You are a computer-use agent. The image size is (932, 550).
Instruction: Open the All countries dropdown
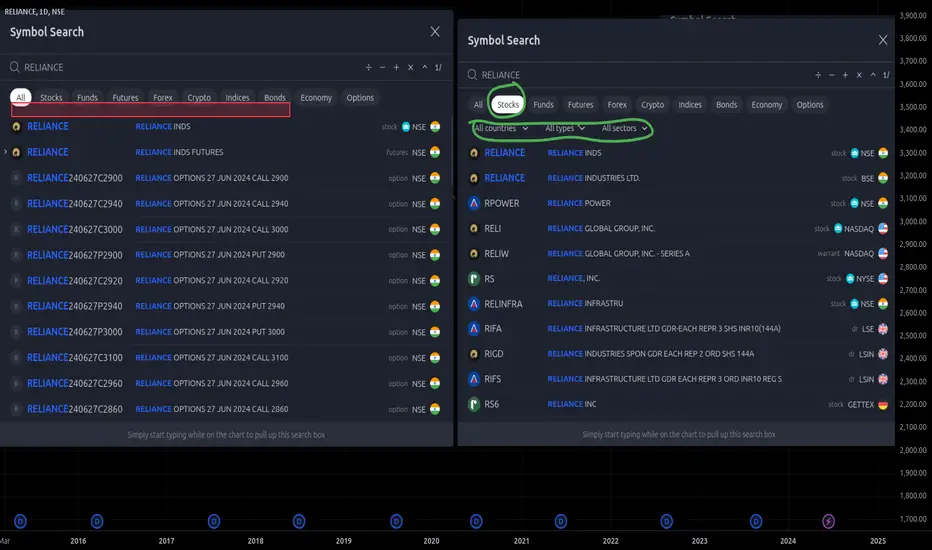pos(501,128)
